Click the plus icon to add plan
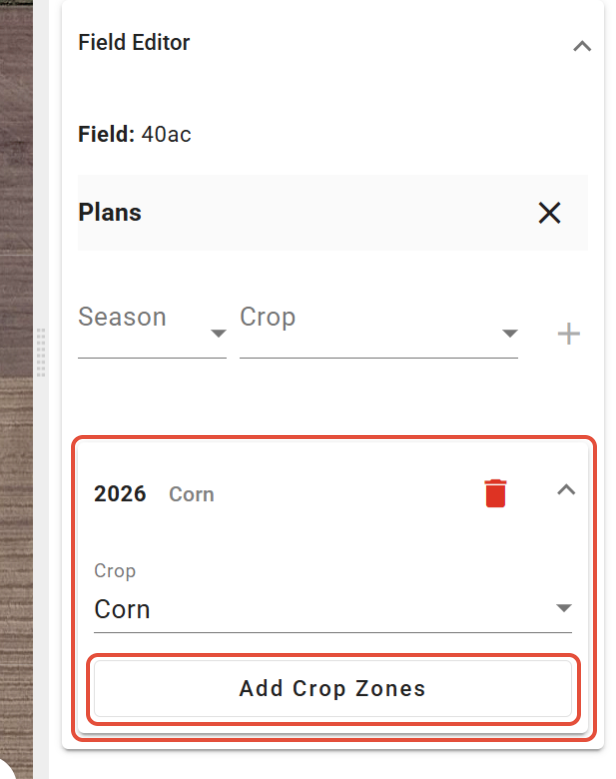616x779 pixels. 569,334
